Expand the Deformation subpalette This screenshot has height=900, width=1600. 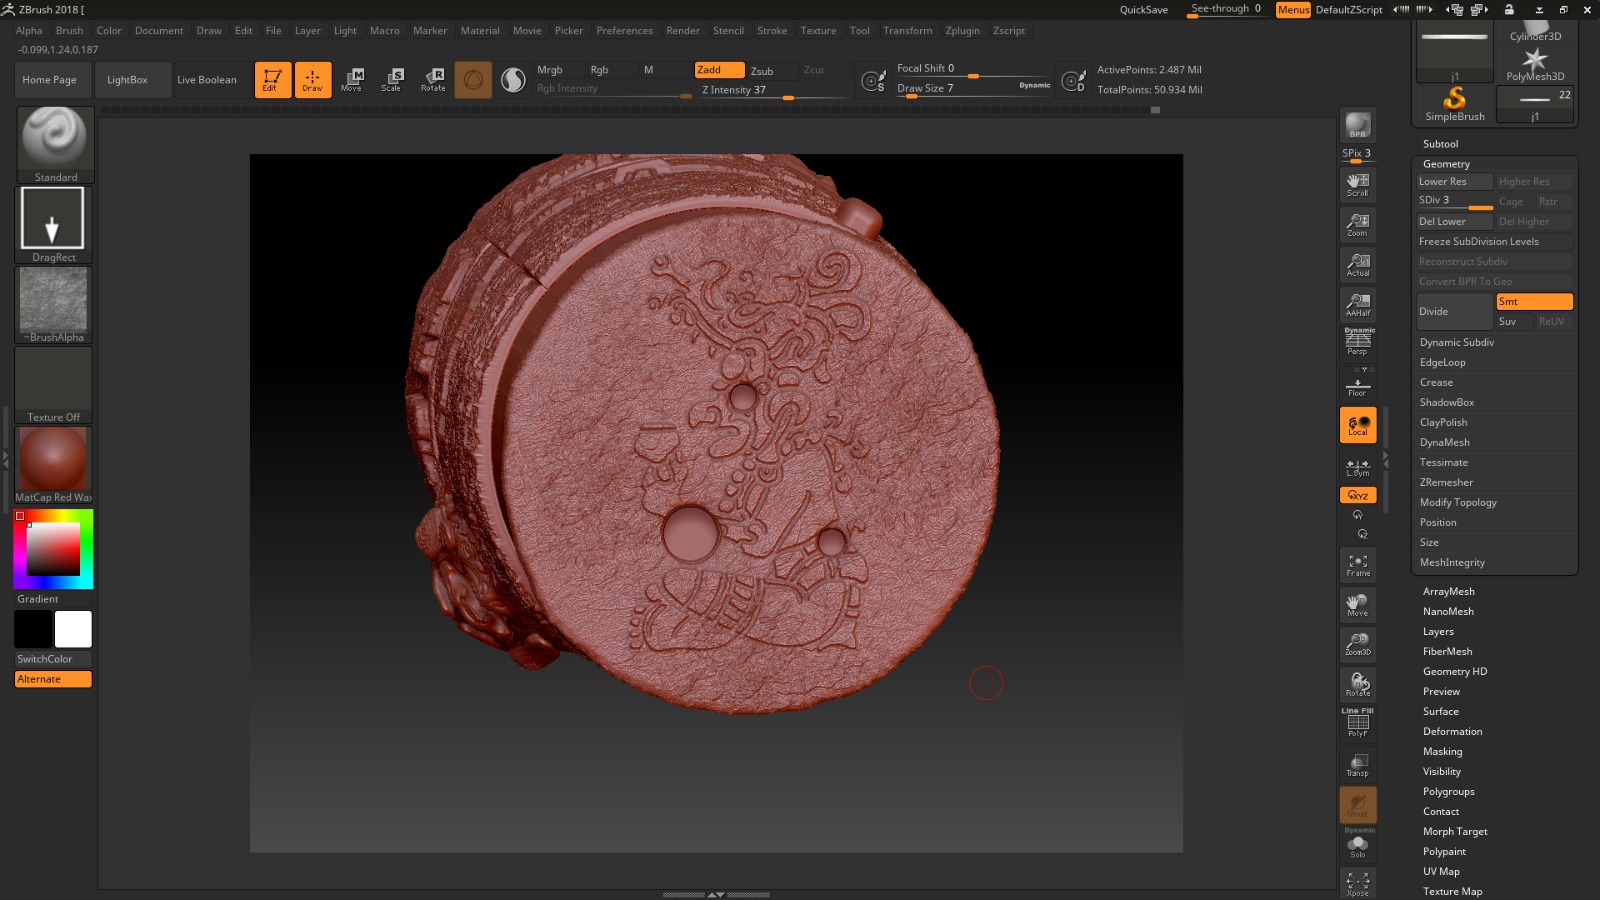1452,732
